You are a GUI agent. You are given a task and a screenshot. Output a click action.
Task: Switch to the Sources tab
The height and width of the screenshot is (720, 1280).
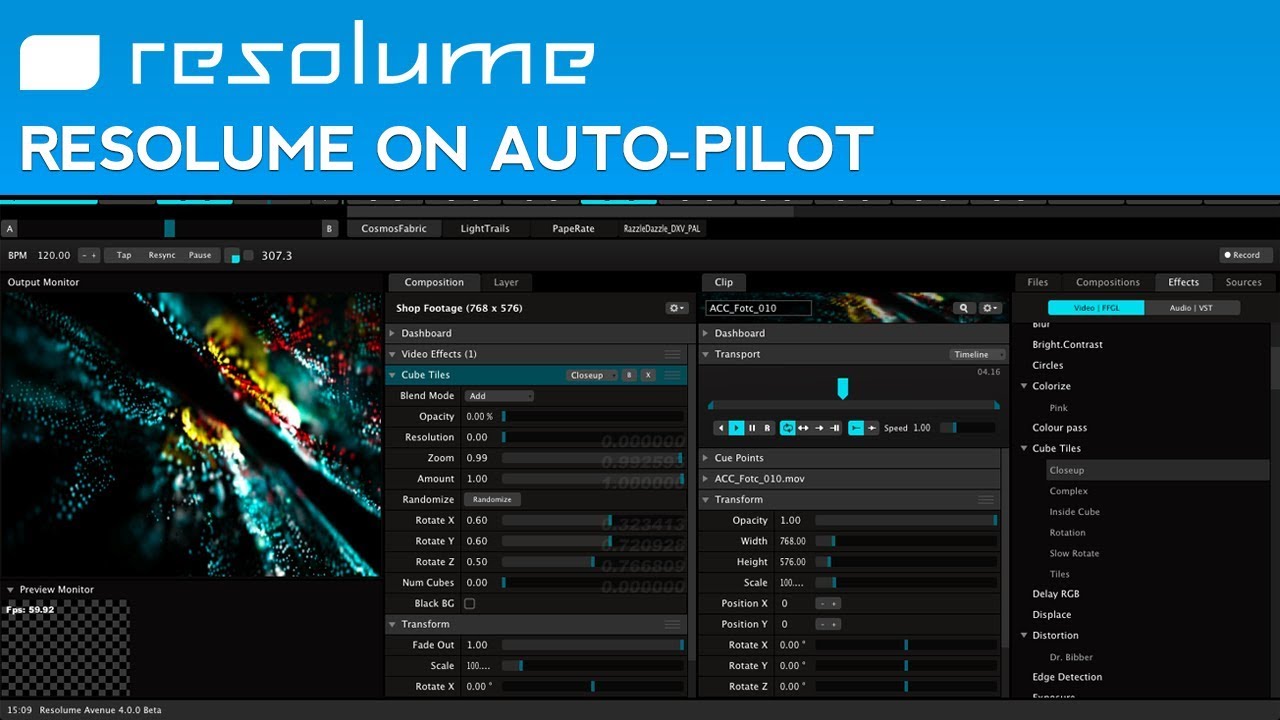click(1244, 282)
